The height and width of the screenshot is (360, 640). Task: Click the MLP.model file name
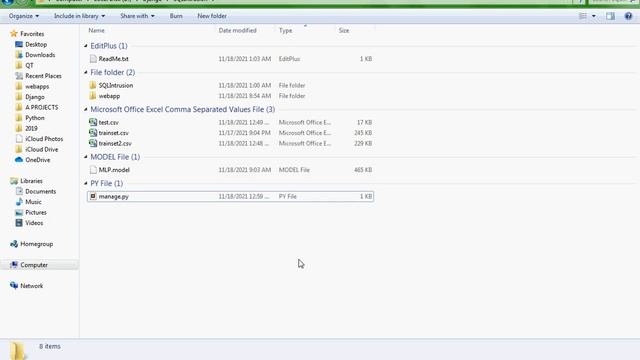(114, 170)
